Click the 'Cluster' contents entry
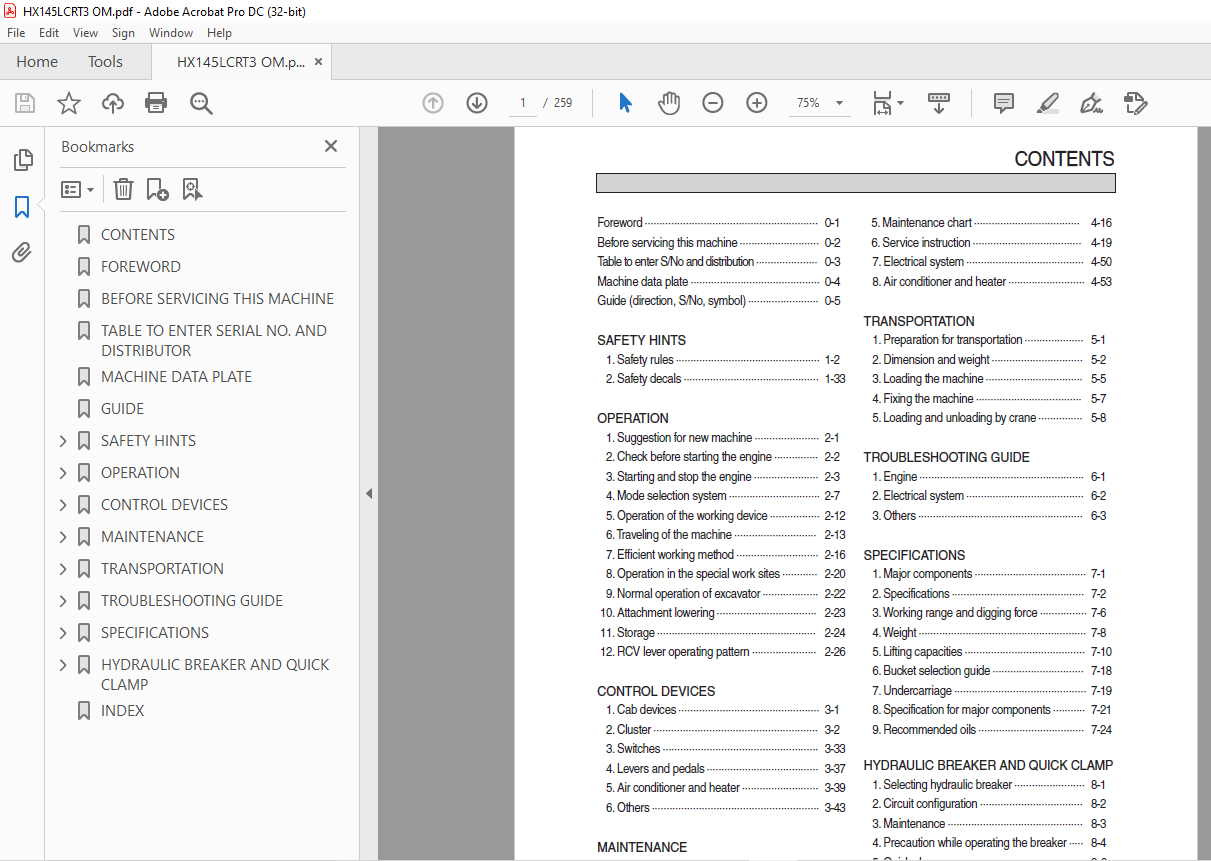The height and width of the screenshot is (861, 1211). tap(722, 730)
